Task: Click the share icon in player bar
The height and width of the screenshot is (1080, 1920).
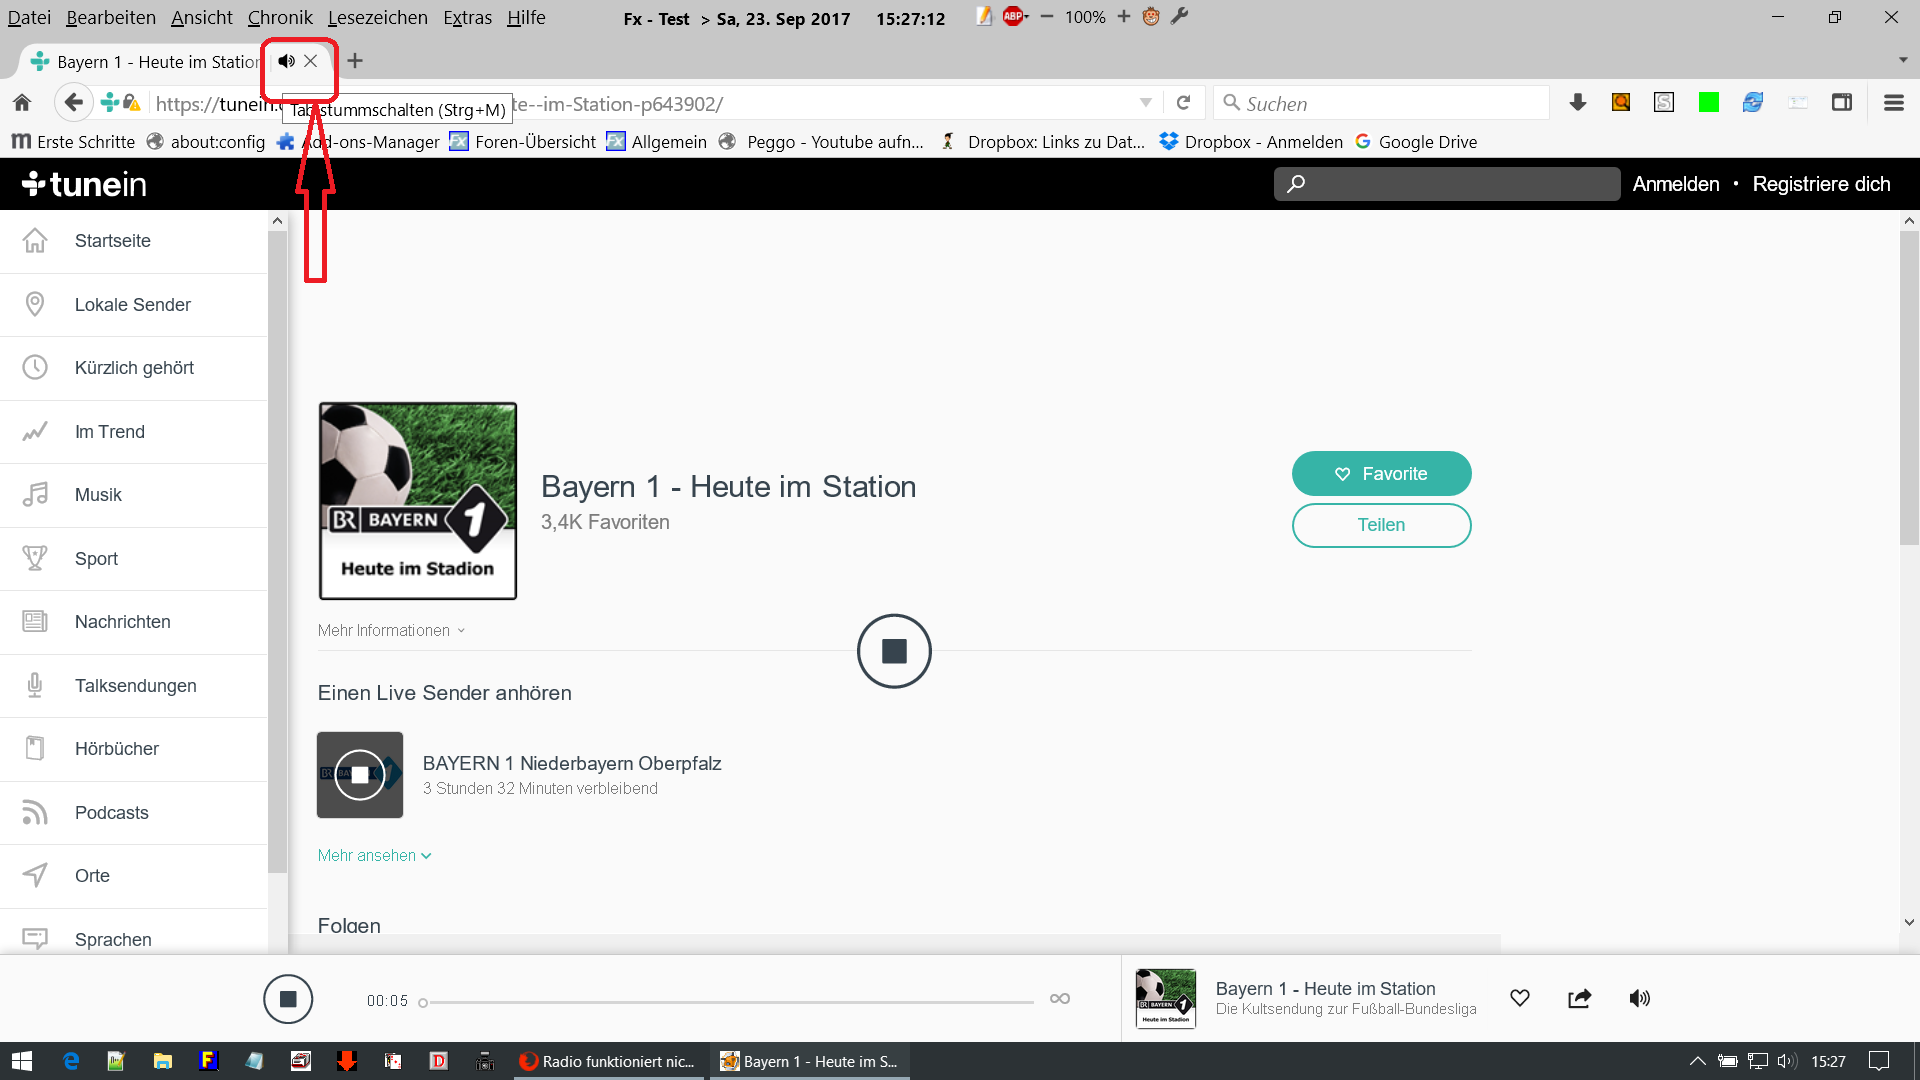Action: point(1580,998)
